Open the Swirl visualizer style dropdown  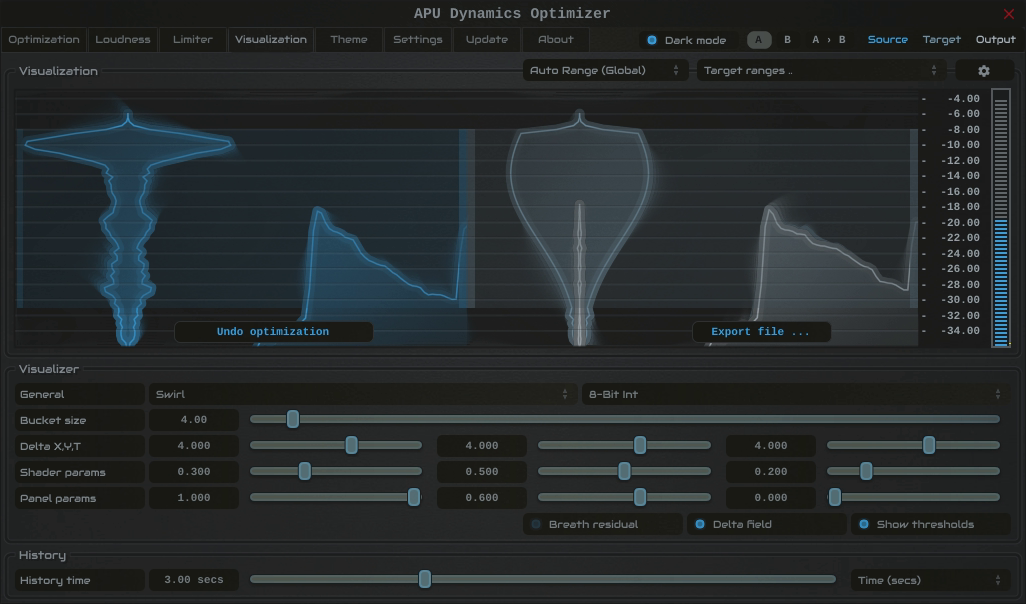[x=362, y=394]
